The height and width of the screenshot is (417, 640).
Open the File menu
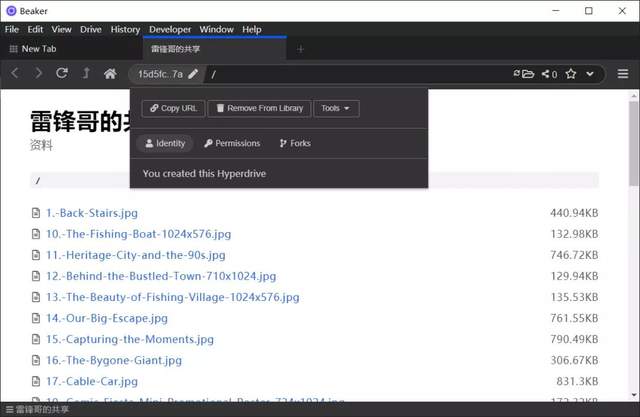(12, 29)
